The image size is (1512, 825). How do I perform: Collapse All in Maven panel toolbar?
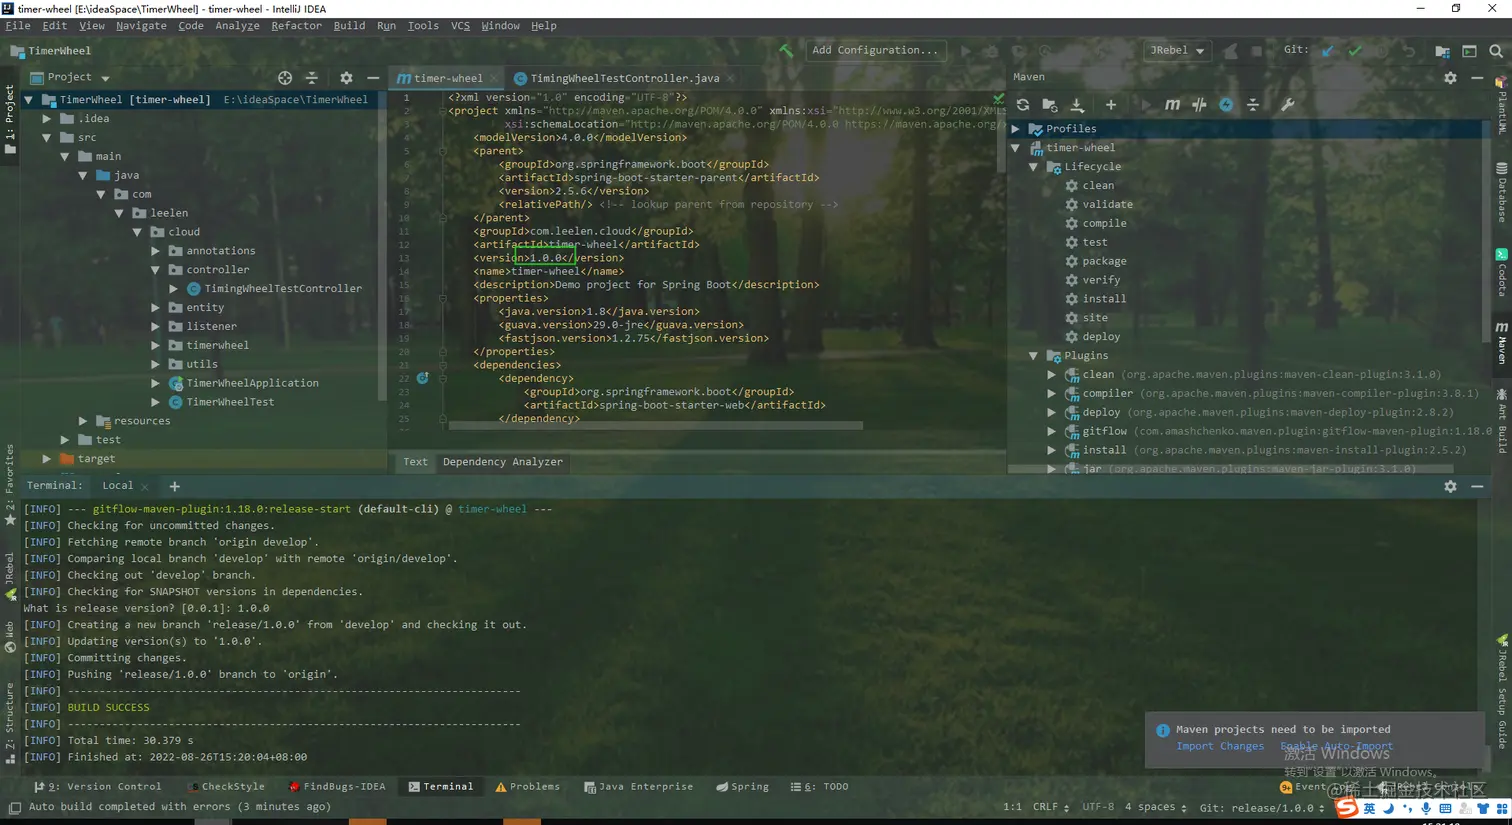(1253, 105)
